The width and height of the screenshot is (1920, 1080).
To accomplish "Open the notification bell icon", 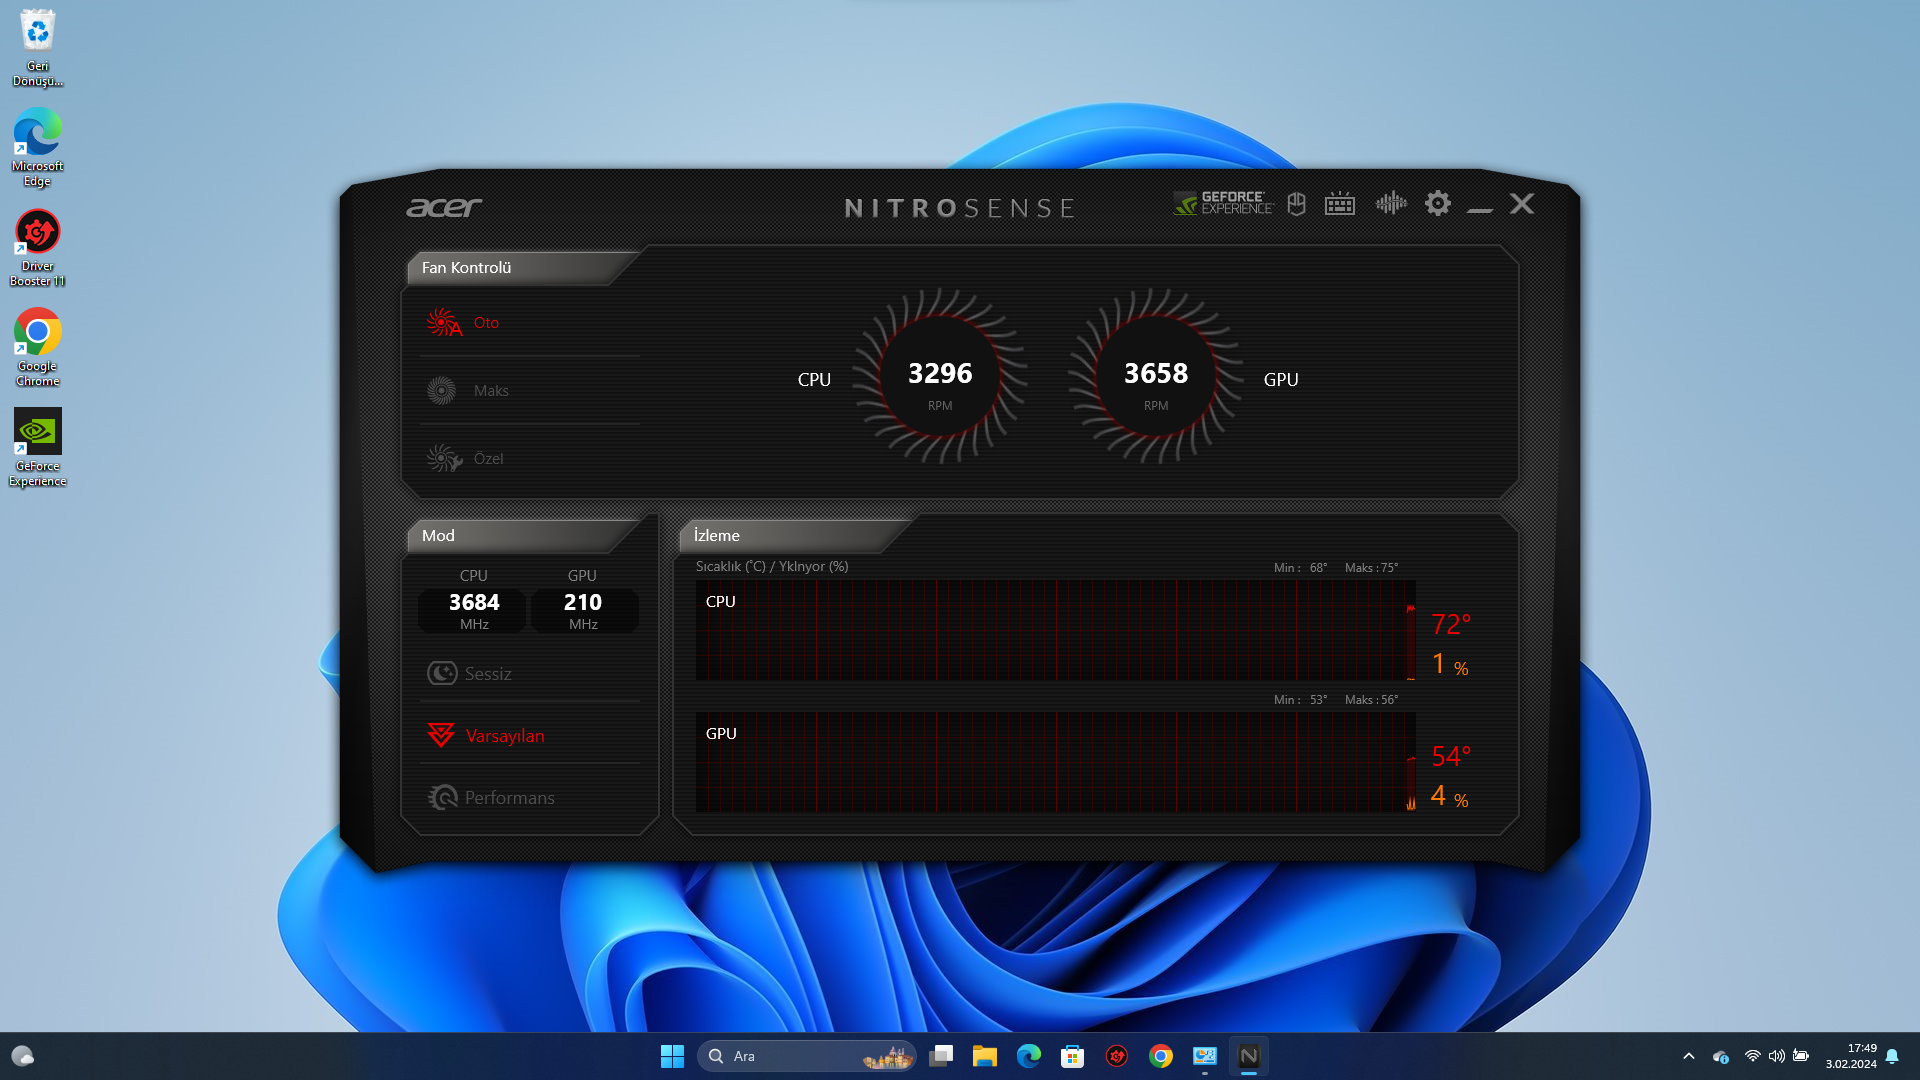I will pos(1892,1056).
